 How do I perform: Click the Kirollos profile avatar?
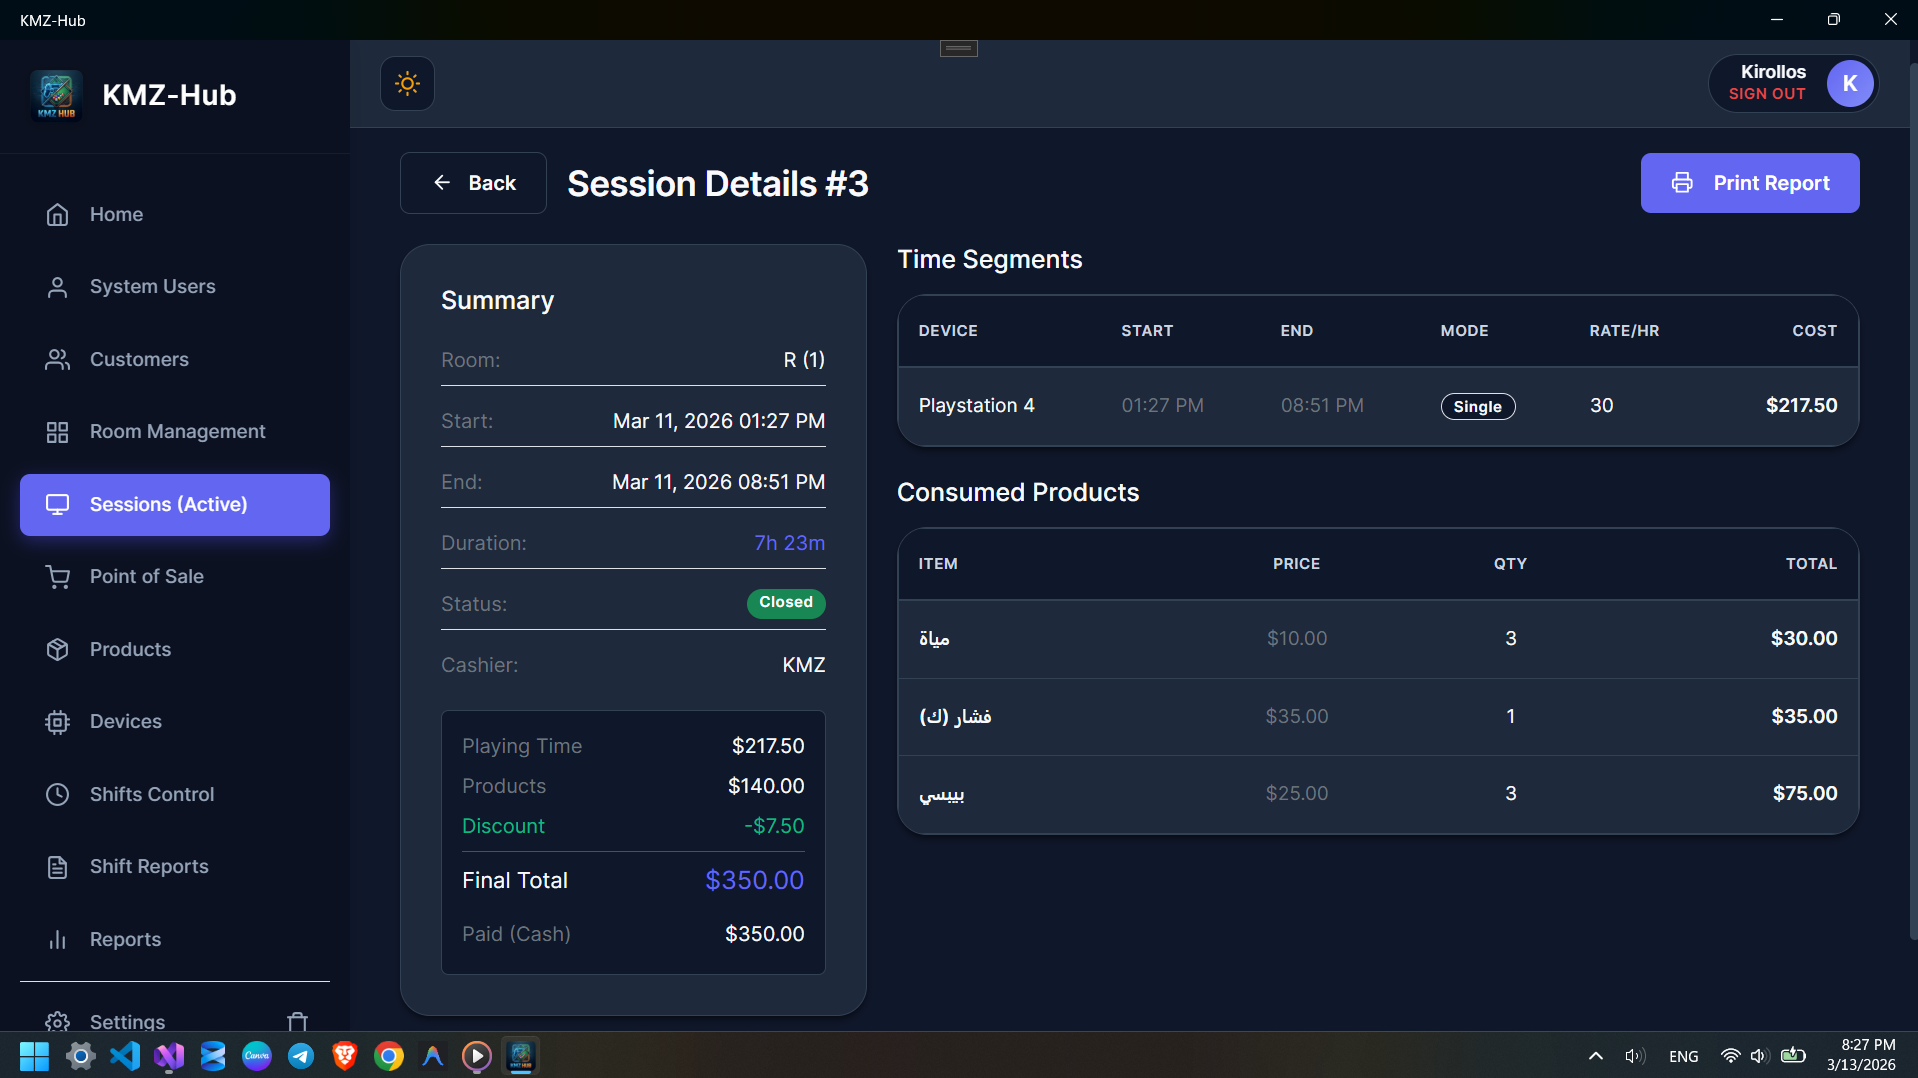(x=1851, y=83)
